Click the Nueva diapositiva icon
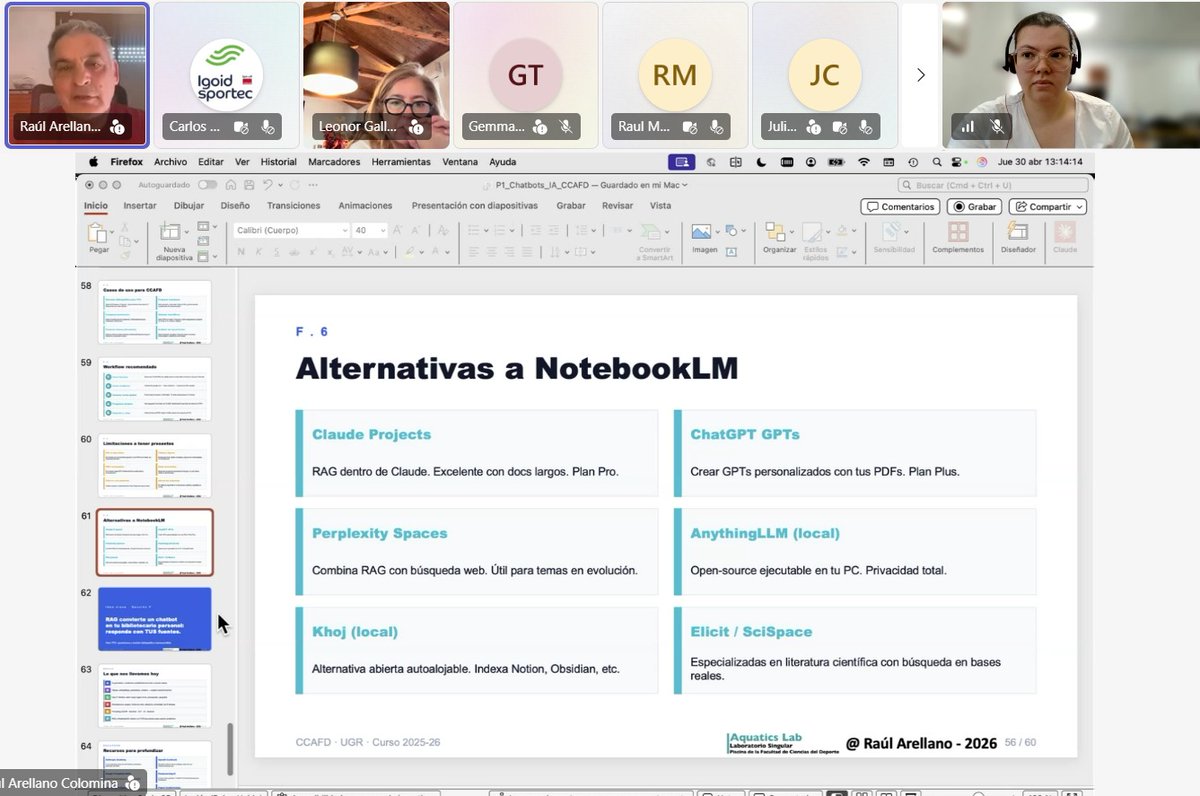 pyautogui.click(x=170, y=231)
